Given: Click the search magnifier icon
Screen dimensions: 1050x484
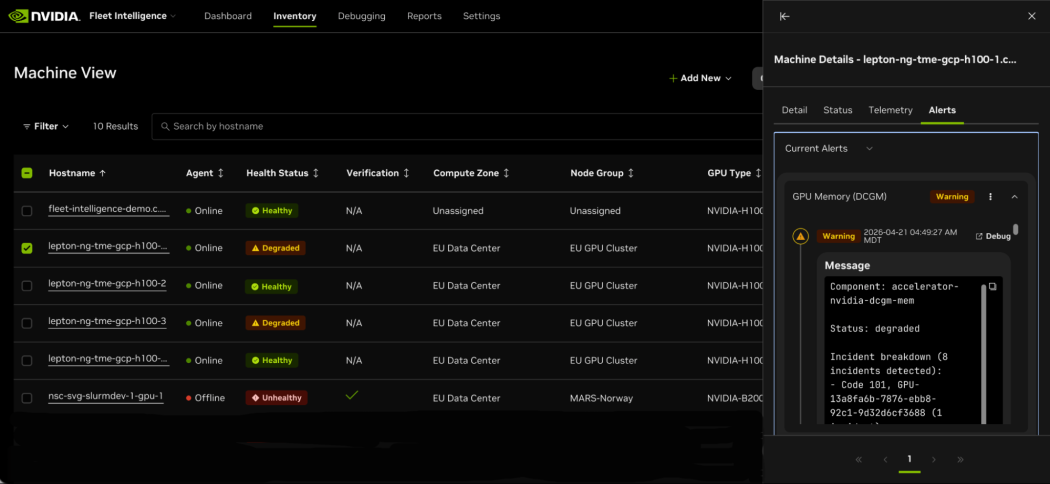Looking at the screenshot, I should pyautogui.click(x=165, y=126).
